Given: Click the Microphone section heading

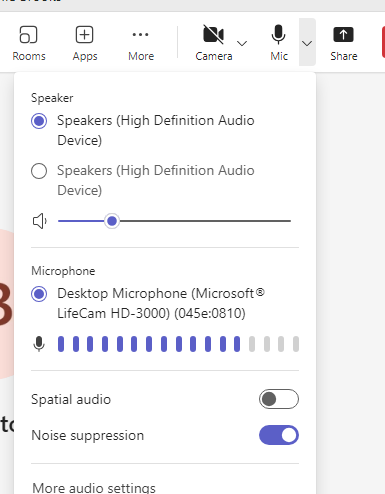Looking at the screenshot, I should 63,271.
